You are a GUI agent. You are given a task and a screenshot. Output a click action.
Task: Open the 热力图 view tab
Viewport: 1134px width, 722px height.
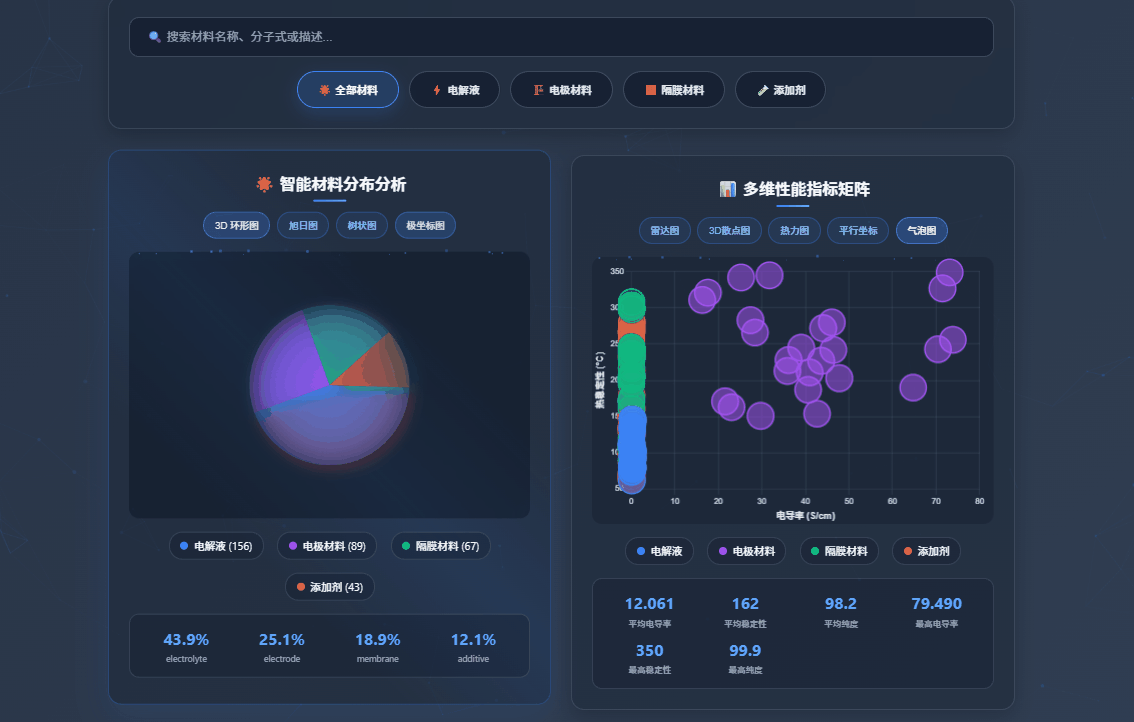point(795,231)
